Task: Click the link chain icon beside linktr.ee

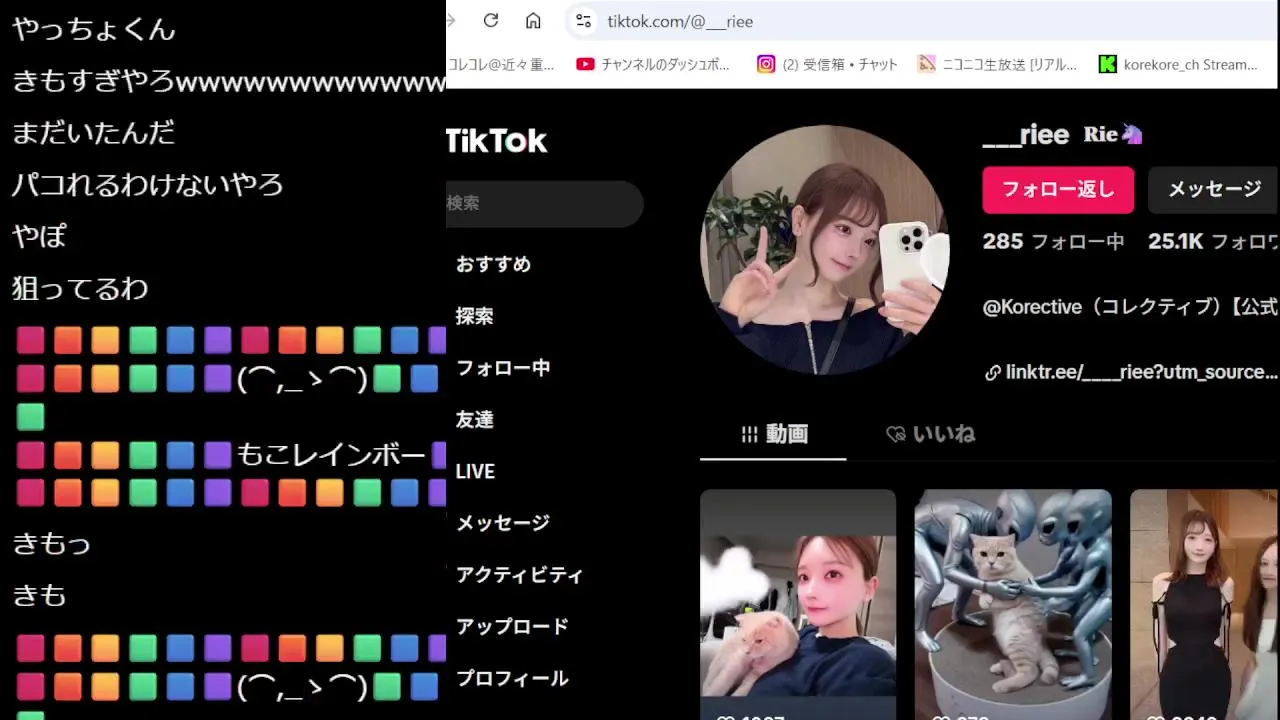Action: coord(992,373)
